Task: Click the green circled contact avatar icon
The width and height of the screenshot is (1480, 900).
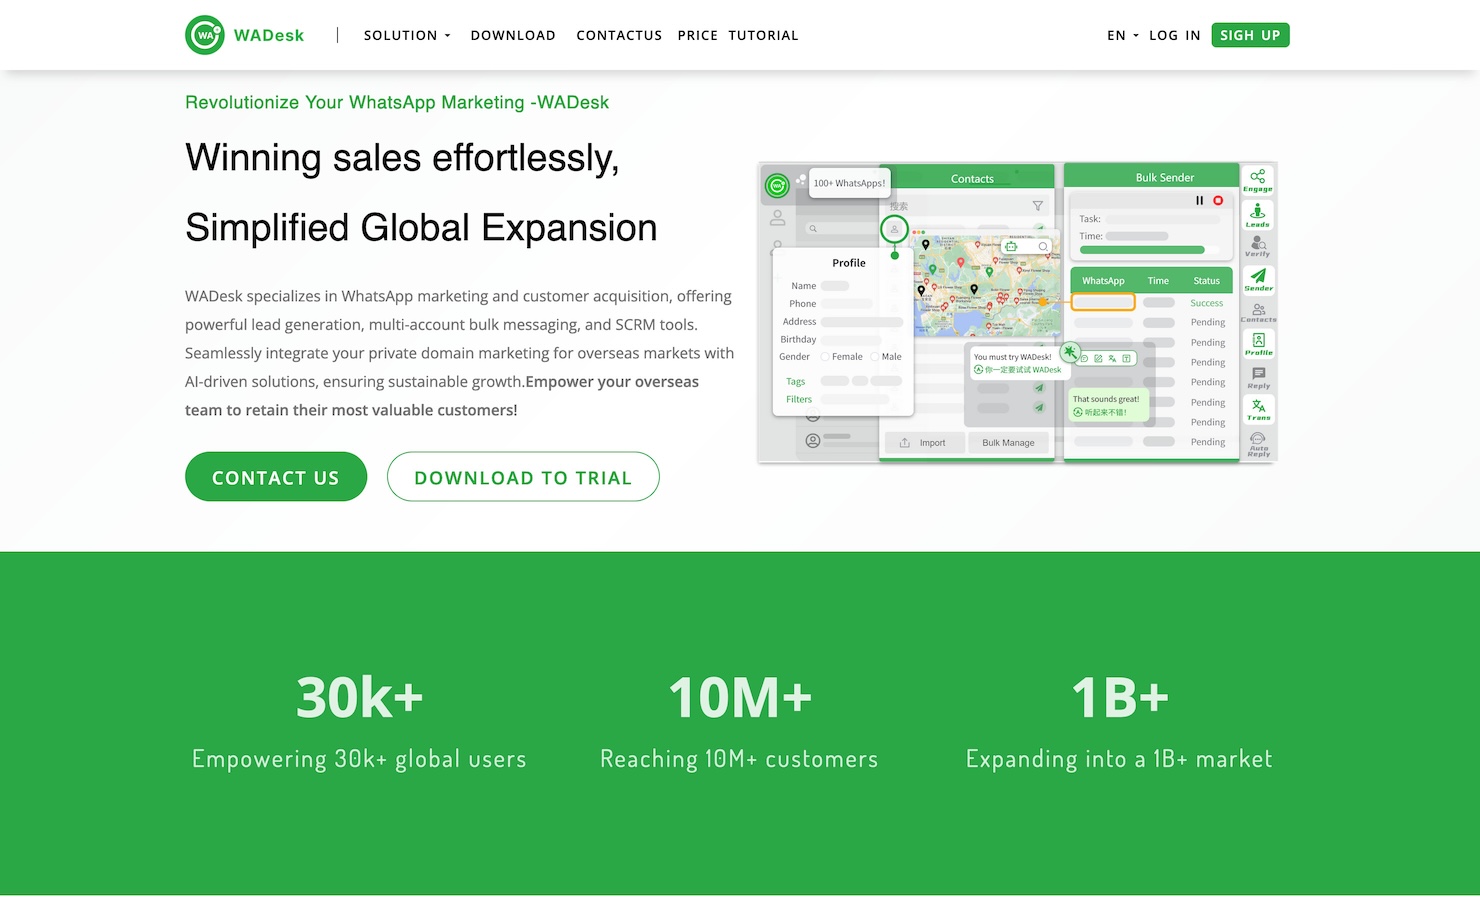Action: [894, 229]
